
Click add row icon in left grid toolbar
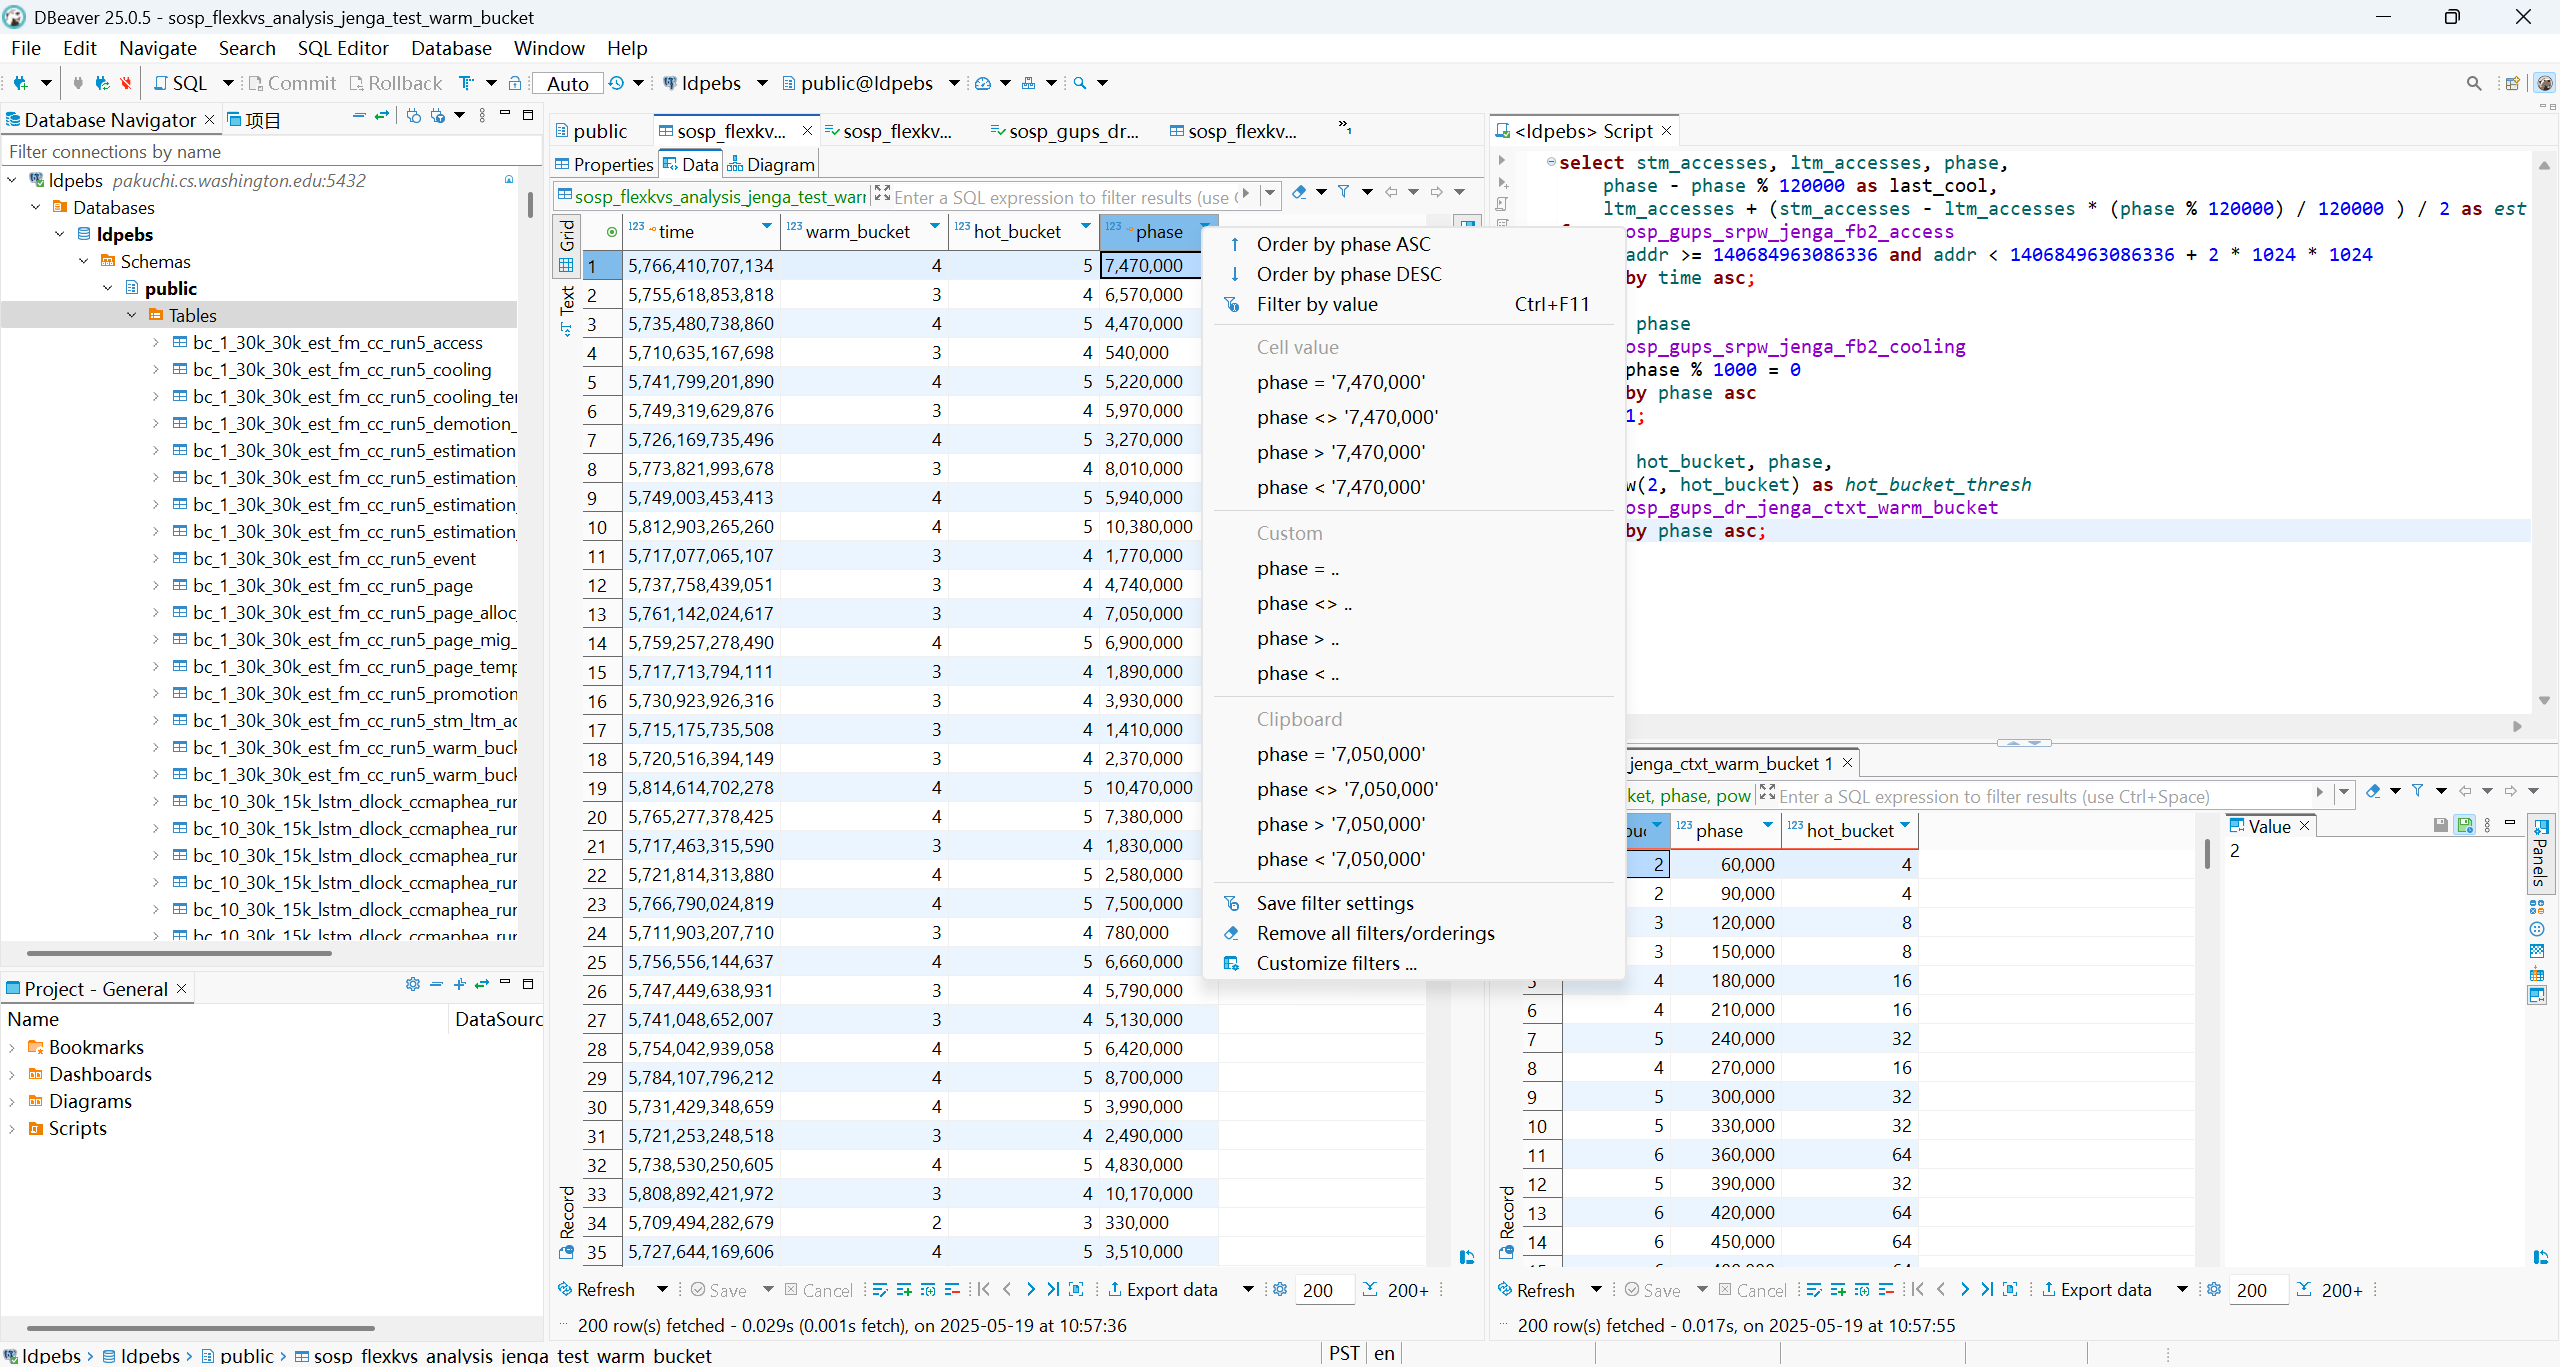(x=904, y=1290)
